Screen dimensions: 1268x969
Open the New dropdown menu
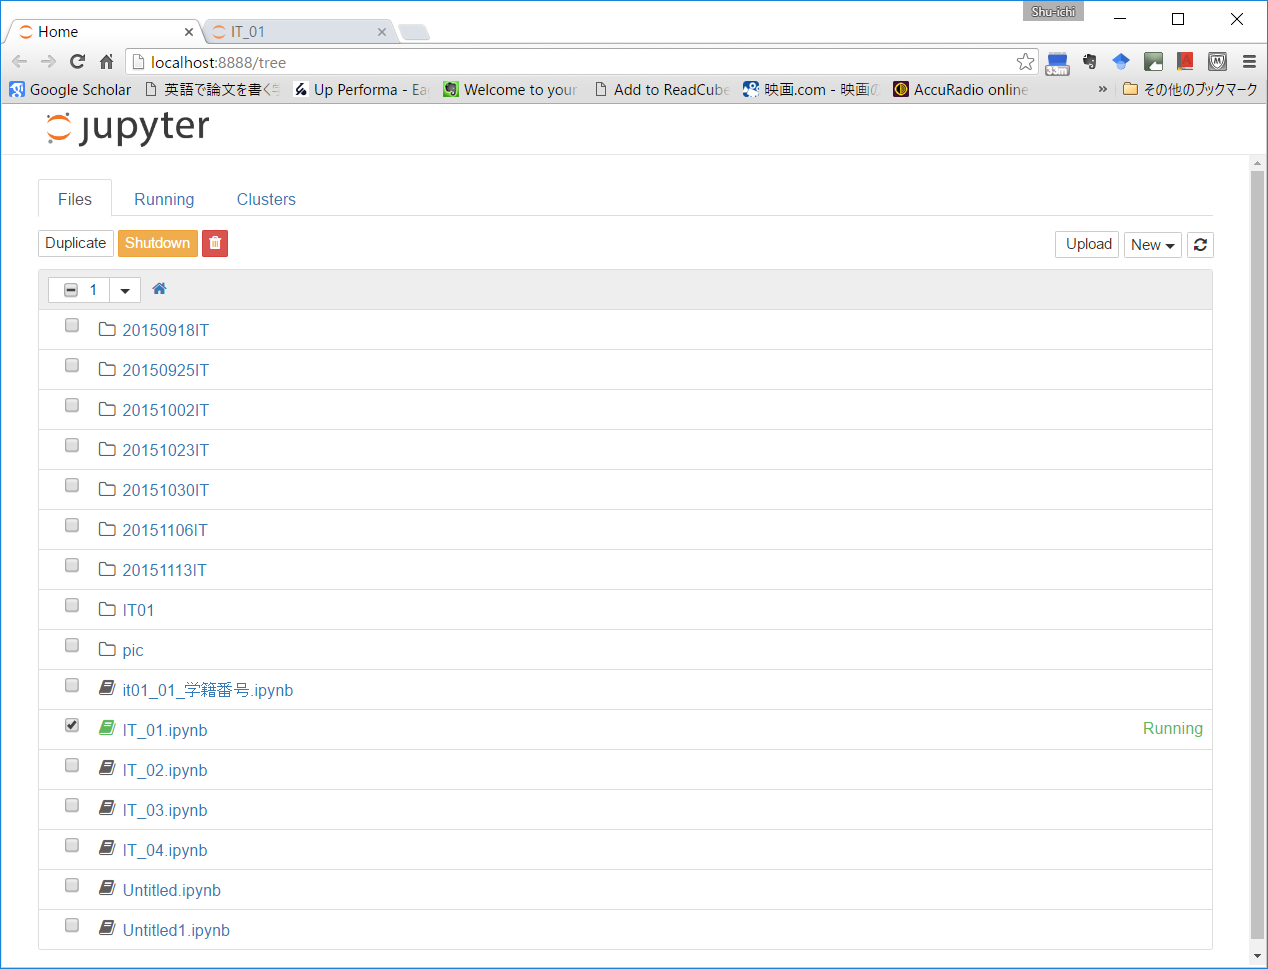coord(1152,245)
